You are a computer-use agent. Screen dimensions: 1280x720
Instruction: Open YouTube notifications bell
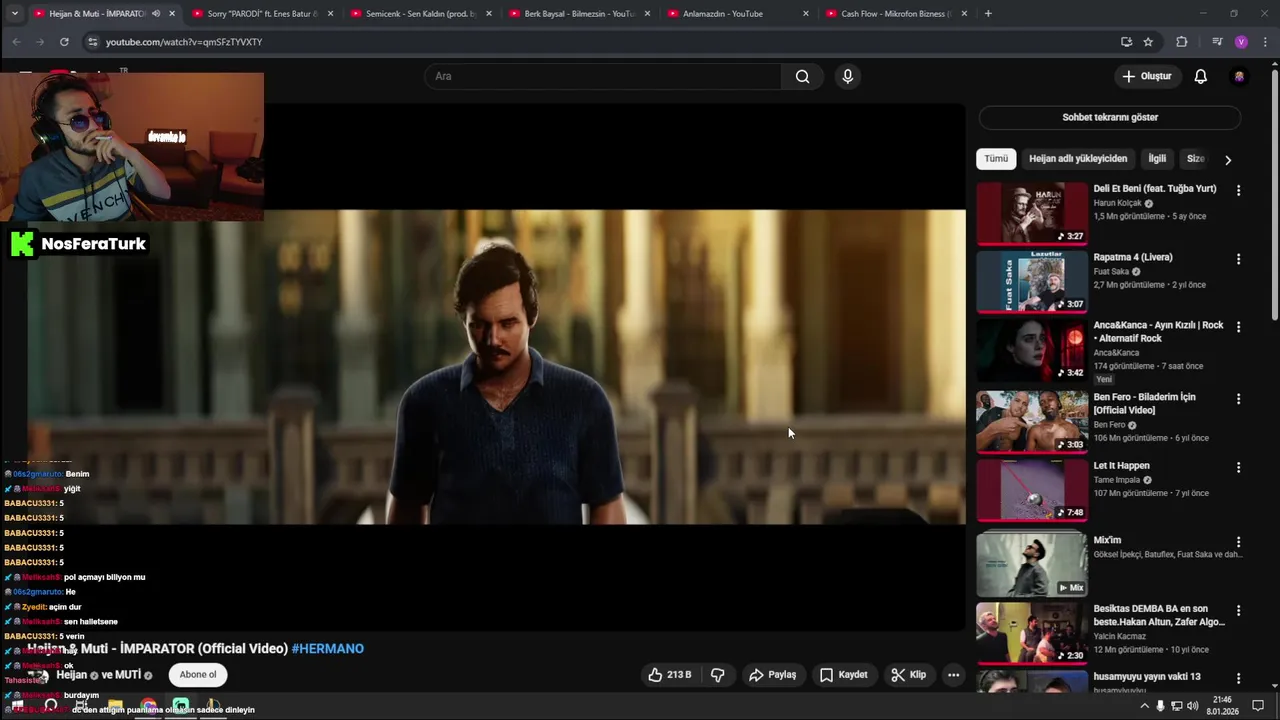1200,76
